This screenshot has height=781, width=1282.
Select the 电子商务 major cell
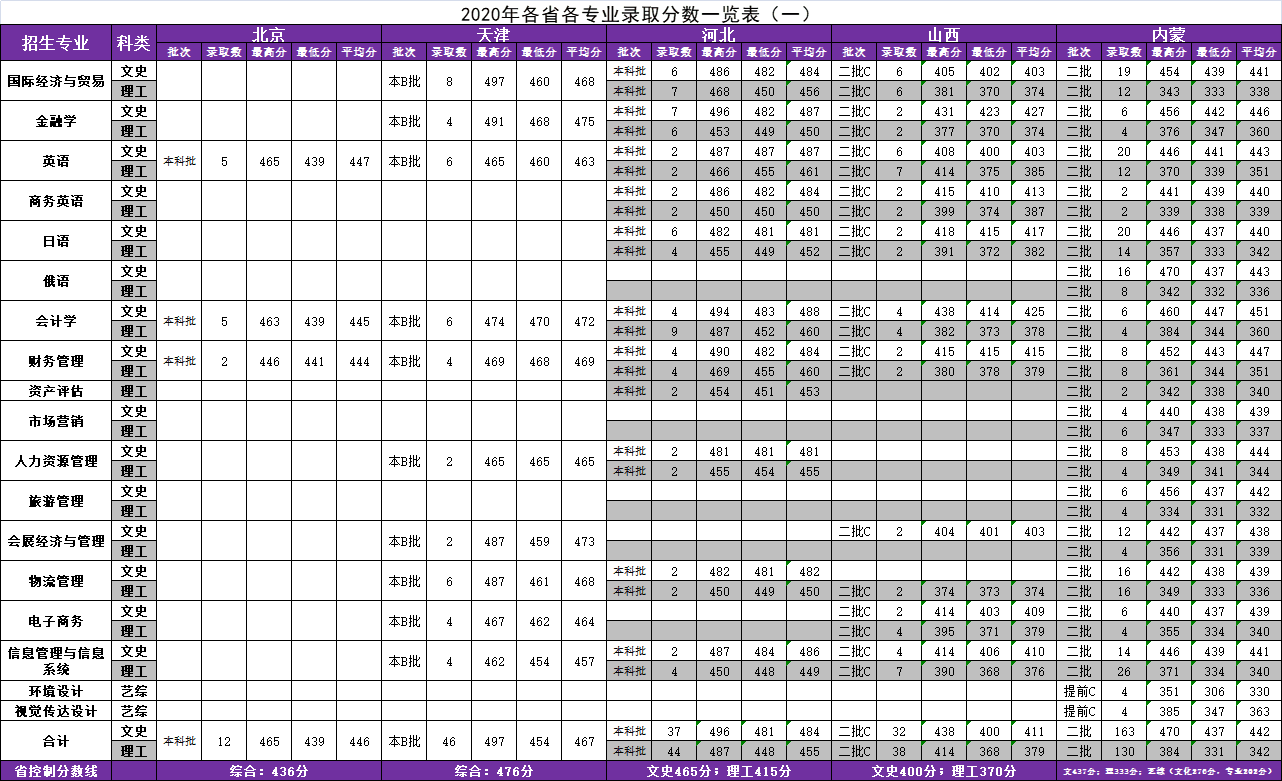point(56,621)
